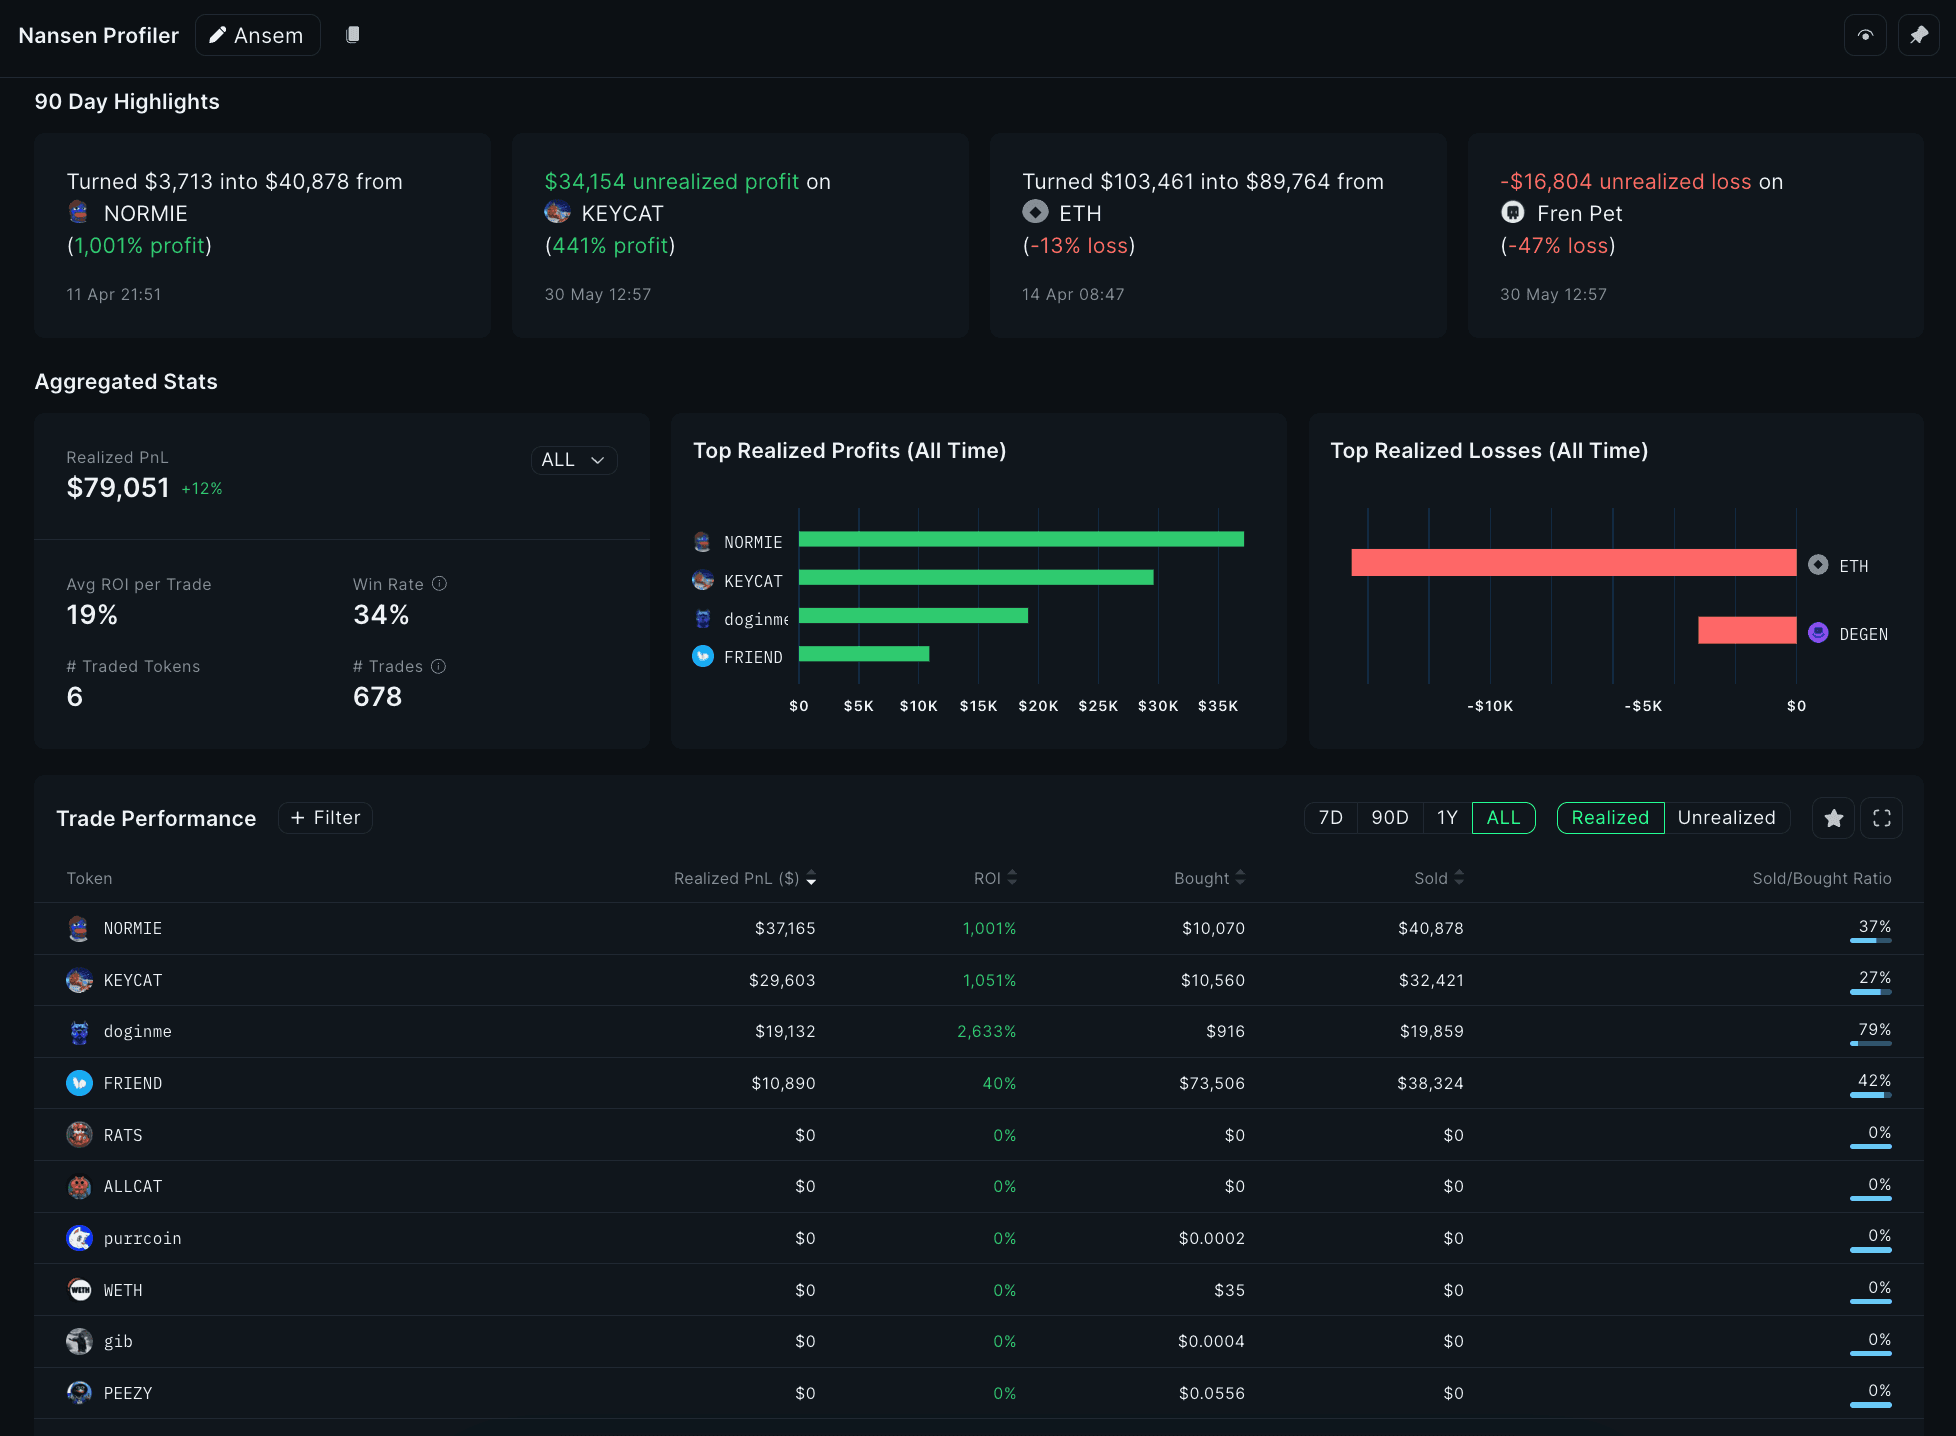Click the star favorite icon in Trade Performance
Viewport: 1956px width, 1436px height.
(1833, 818)
